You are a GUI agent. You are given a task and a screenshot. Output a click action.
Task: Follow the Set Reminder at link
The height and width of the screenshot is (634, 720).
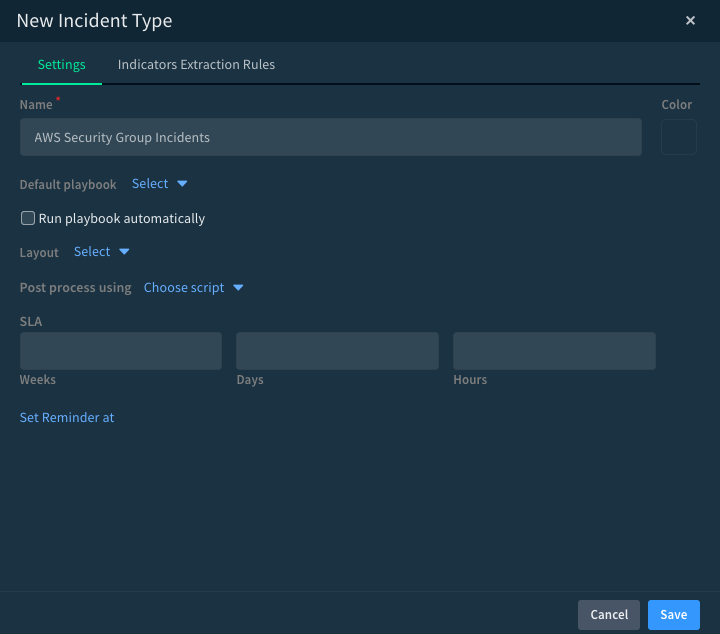67,417
